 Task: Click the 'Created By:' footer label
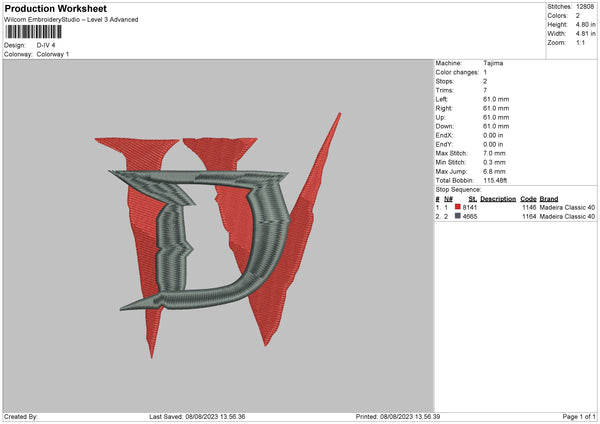[x=21, y=416]
